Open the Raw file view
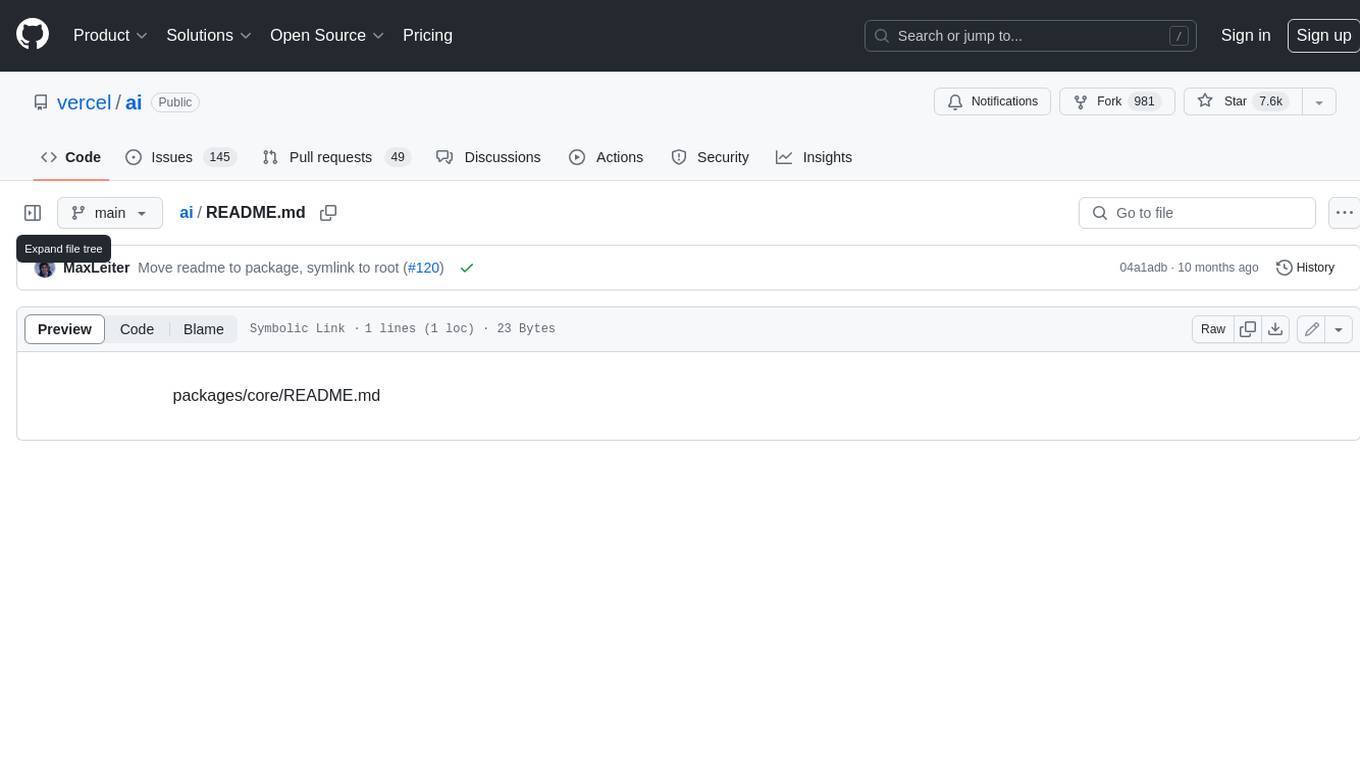The height and width of the screenshot is (764, 1360). (x=1213, y=329)
